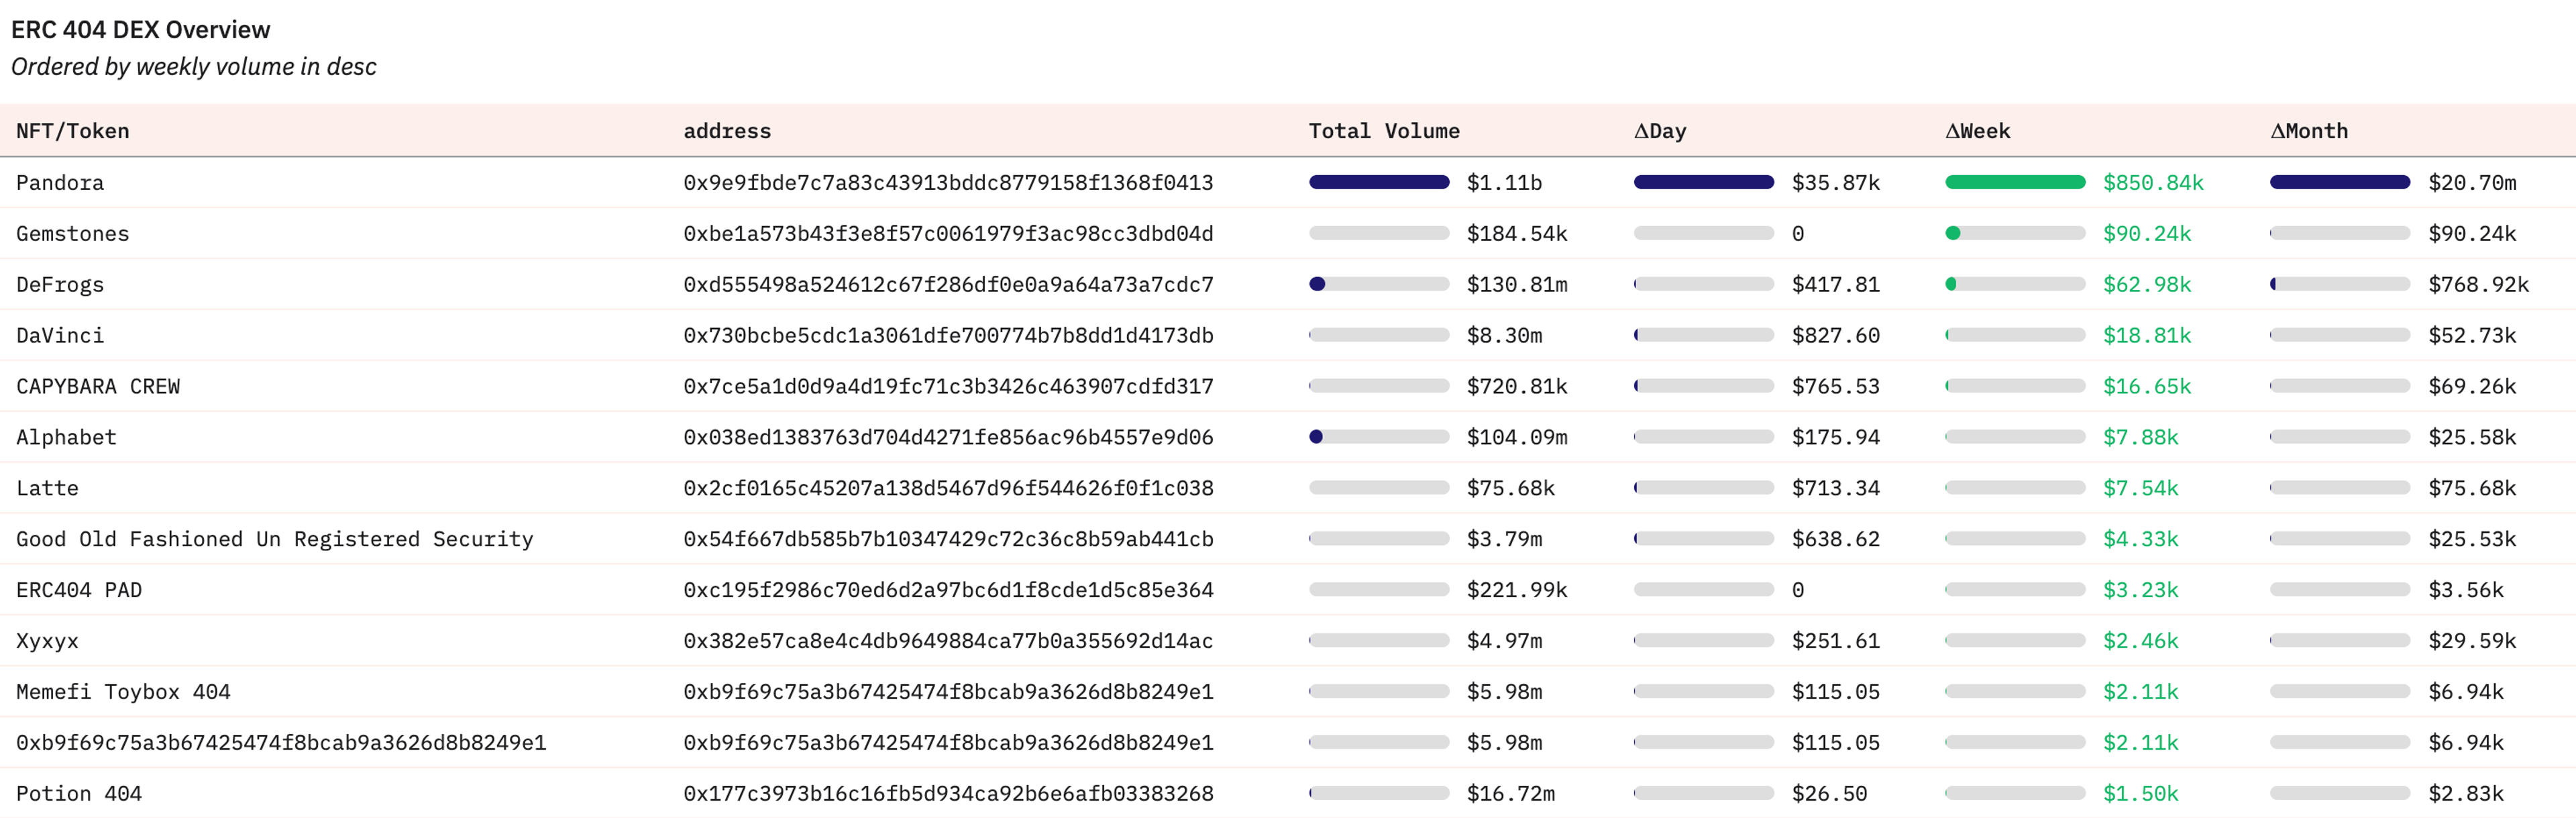Click Pandora's green ΔWeek progress bar
The height and width of the screenshot is (818, 2576).
click(2015, 182)
